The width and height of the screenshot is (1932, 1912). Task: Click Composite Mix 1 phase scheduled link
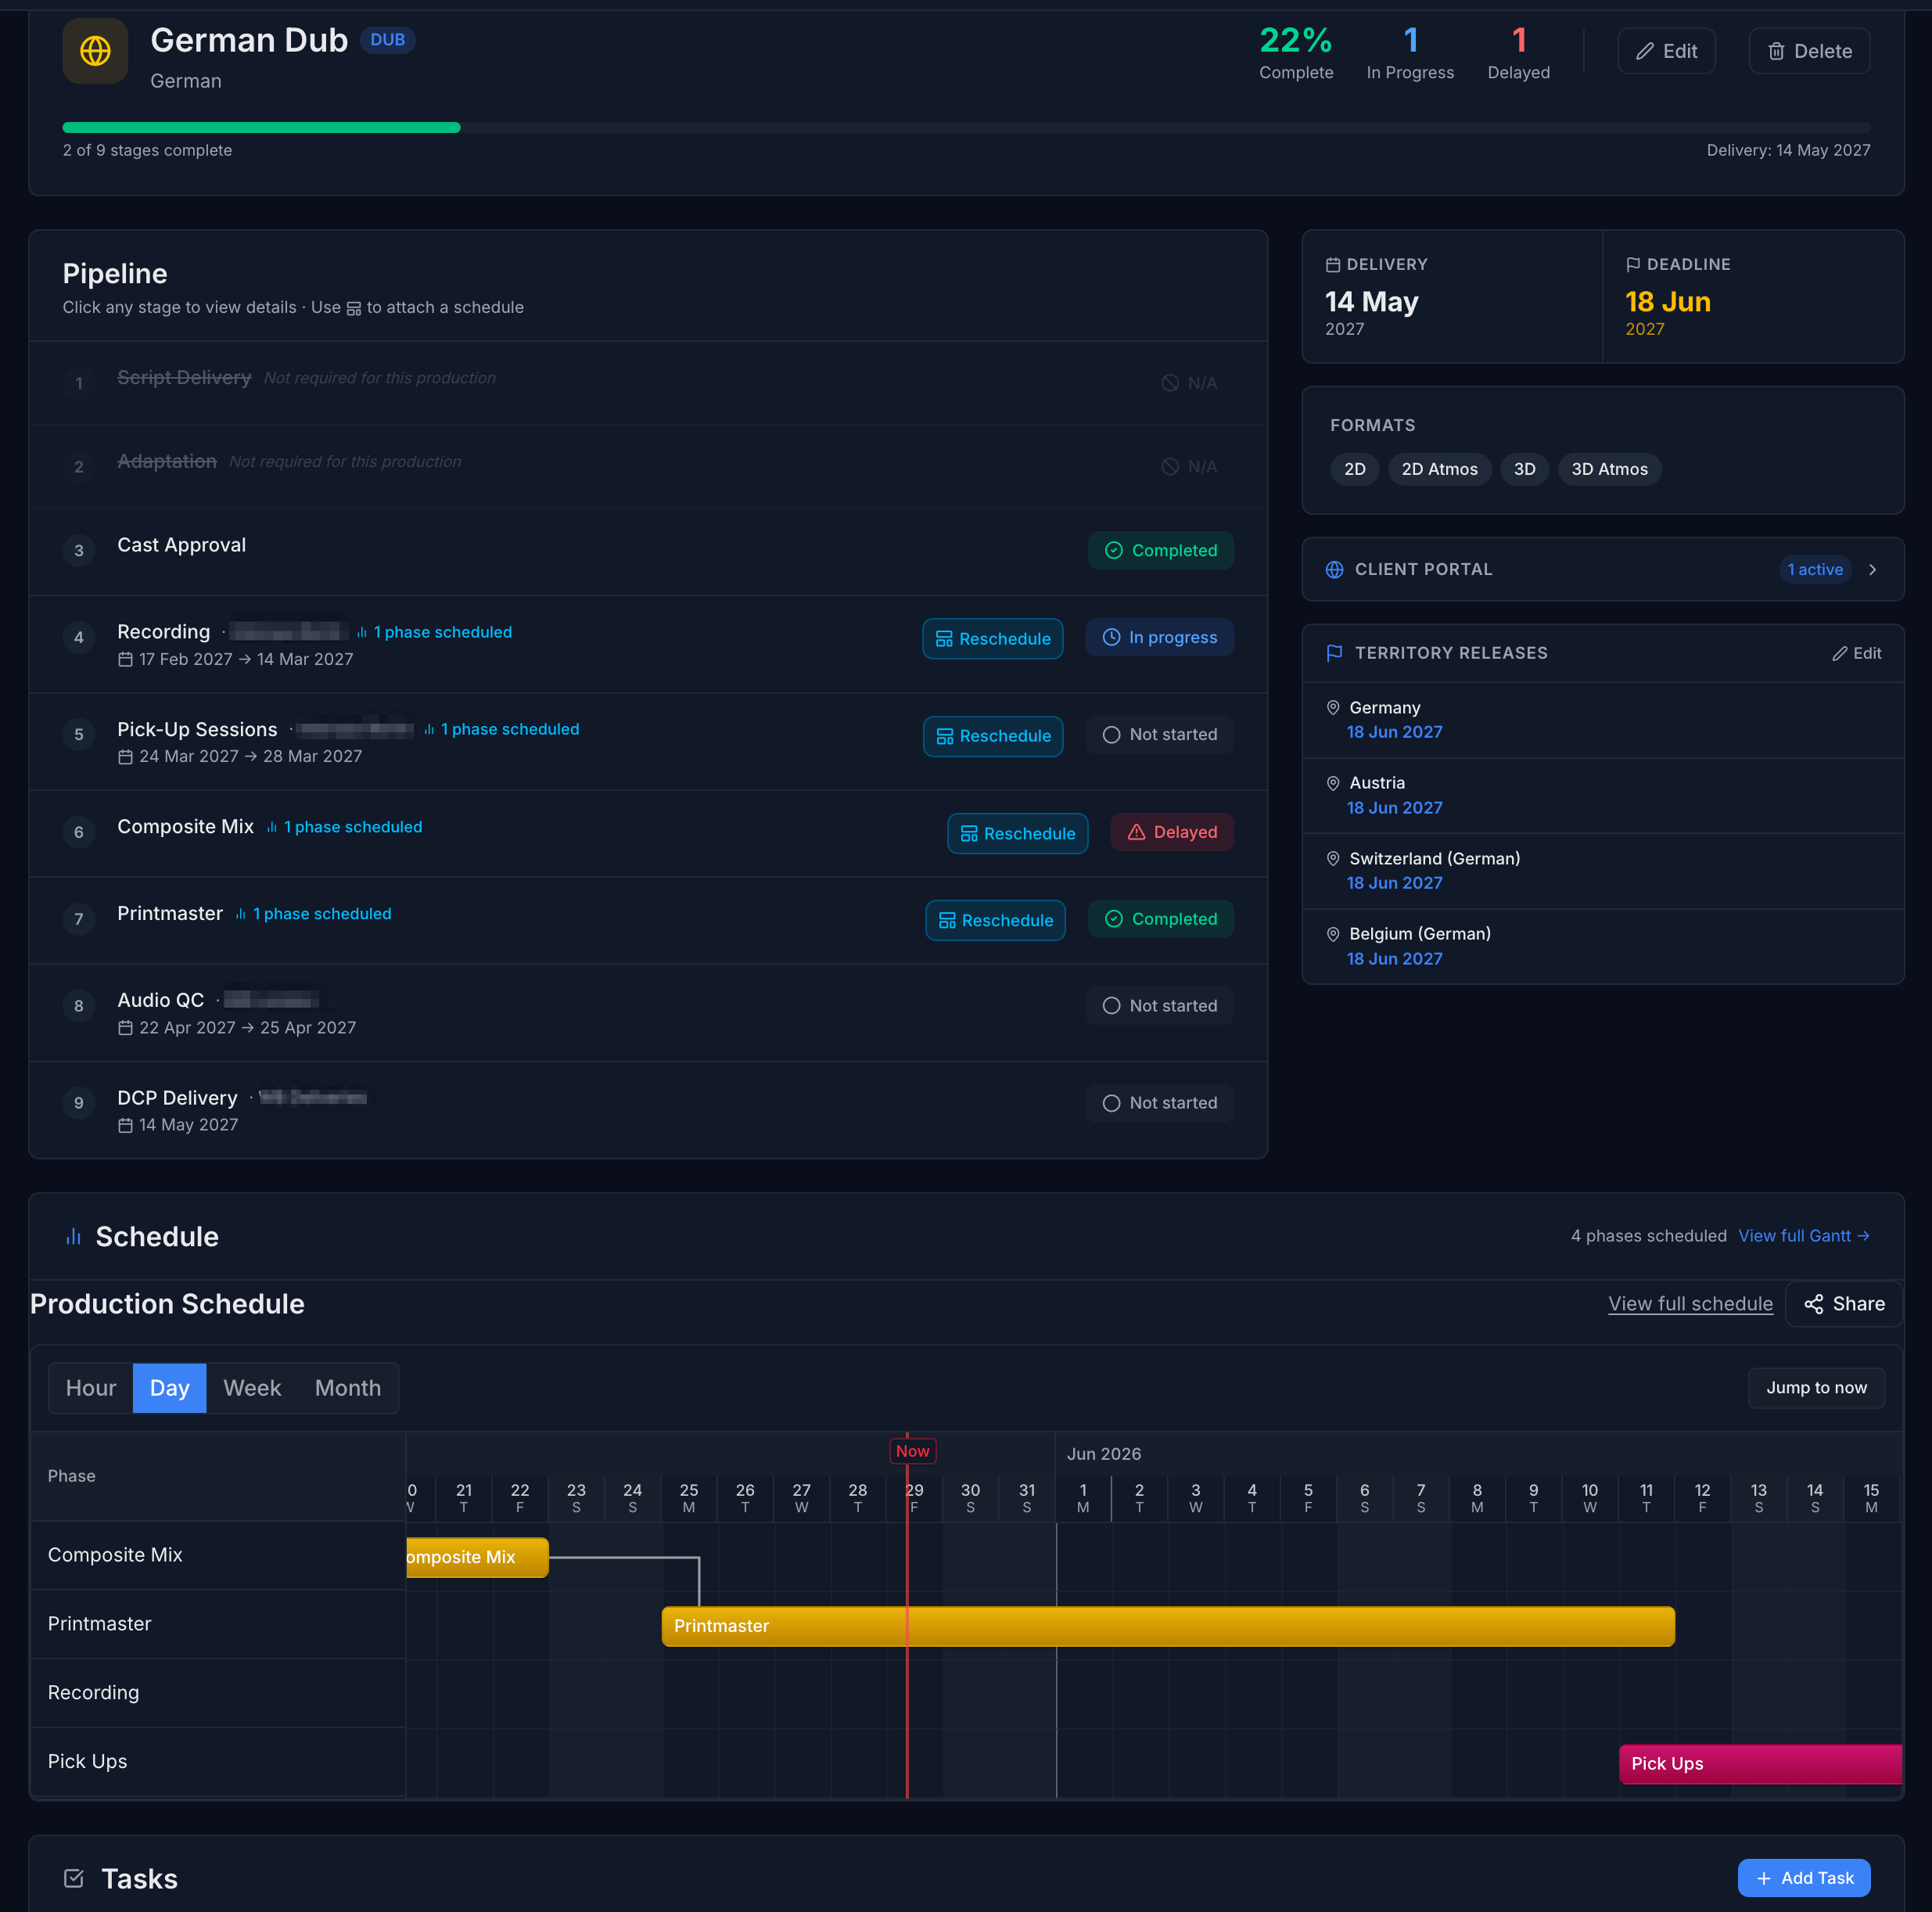pos(344,827)
